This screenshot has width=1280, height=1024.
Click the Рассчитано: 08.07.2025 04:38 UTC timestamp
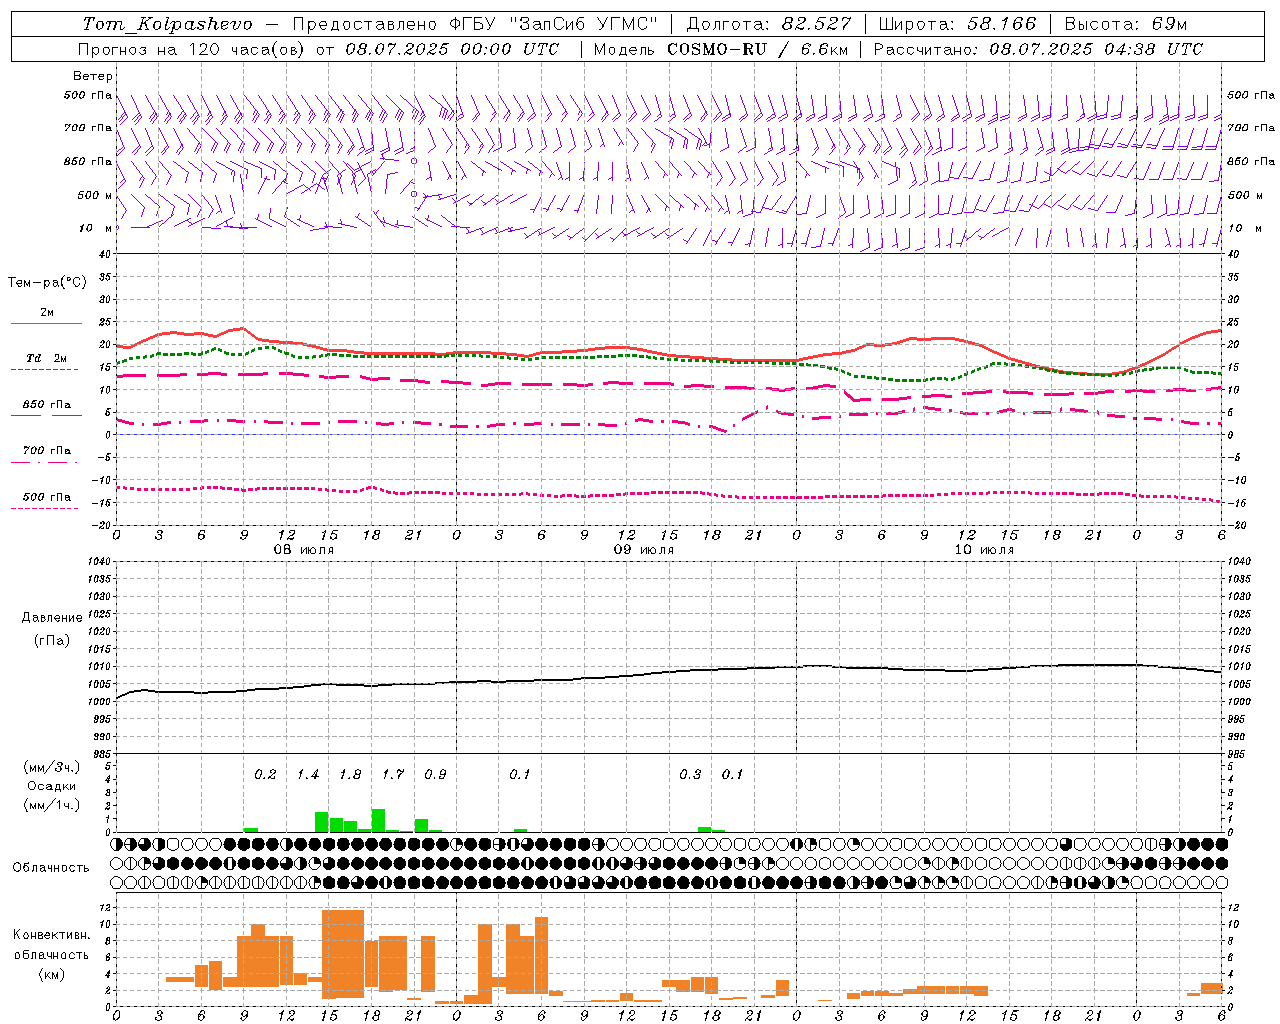tap(1038, 49)
